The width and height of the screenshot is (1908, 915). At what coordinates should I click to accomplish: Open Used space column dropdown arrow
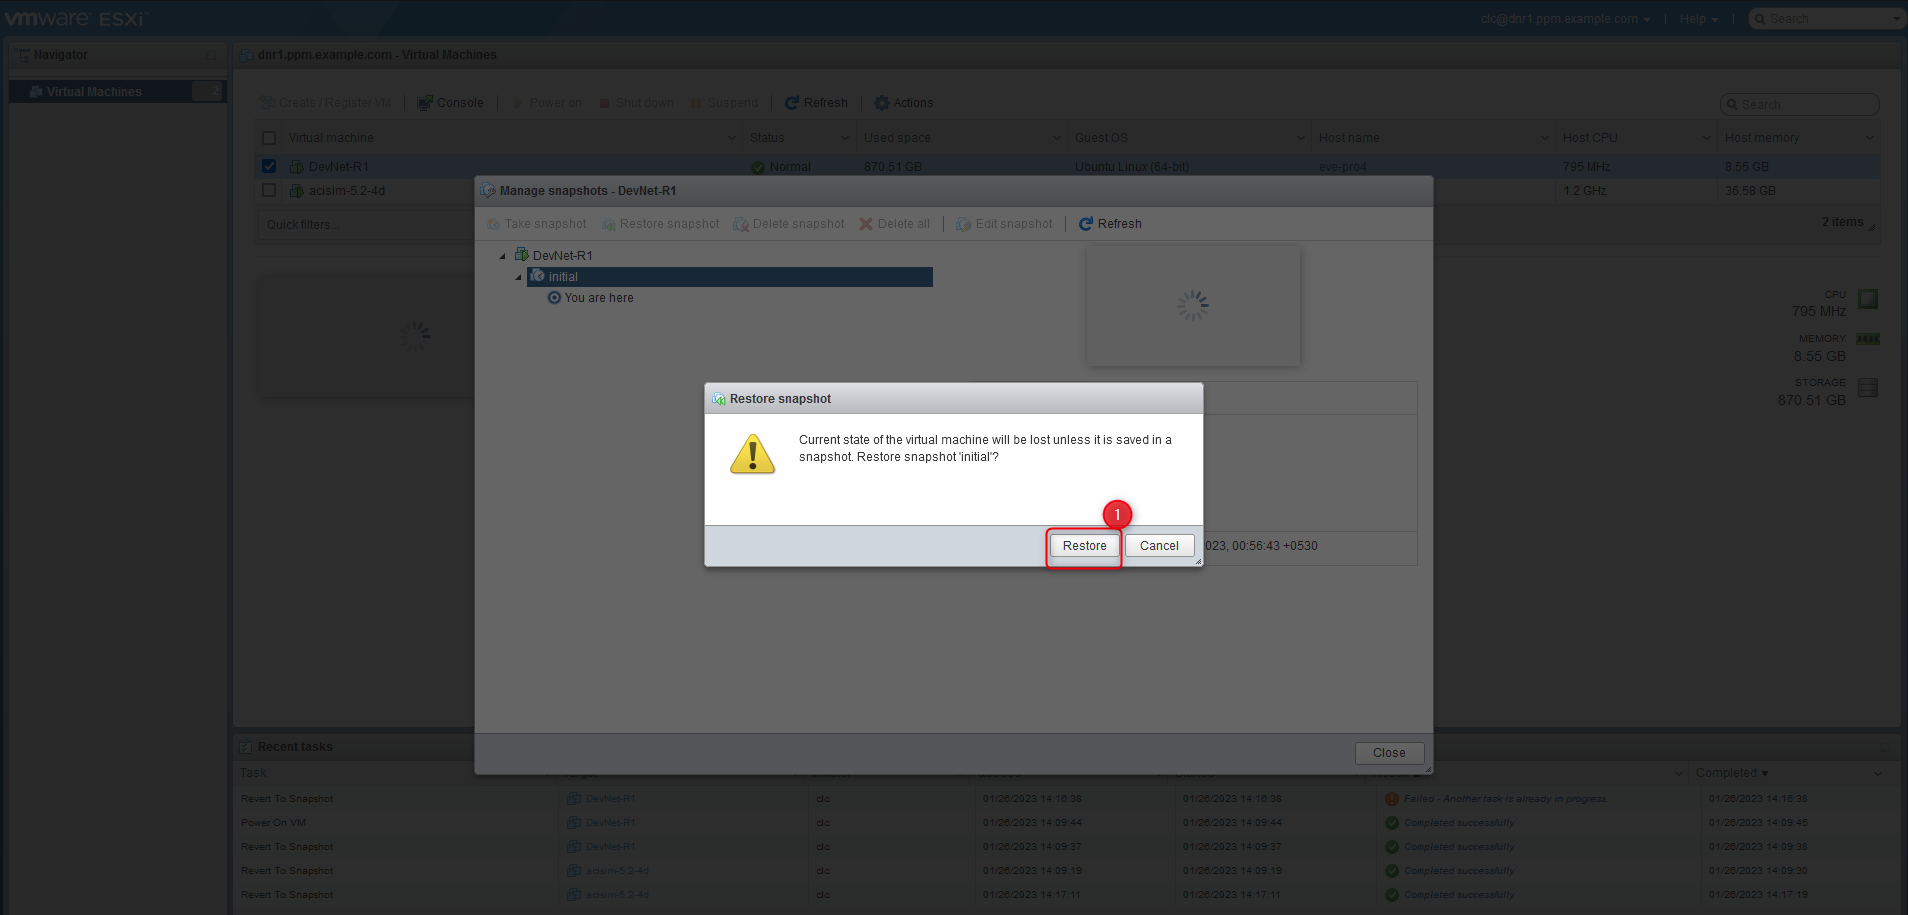(1057, 138)
